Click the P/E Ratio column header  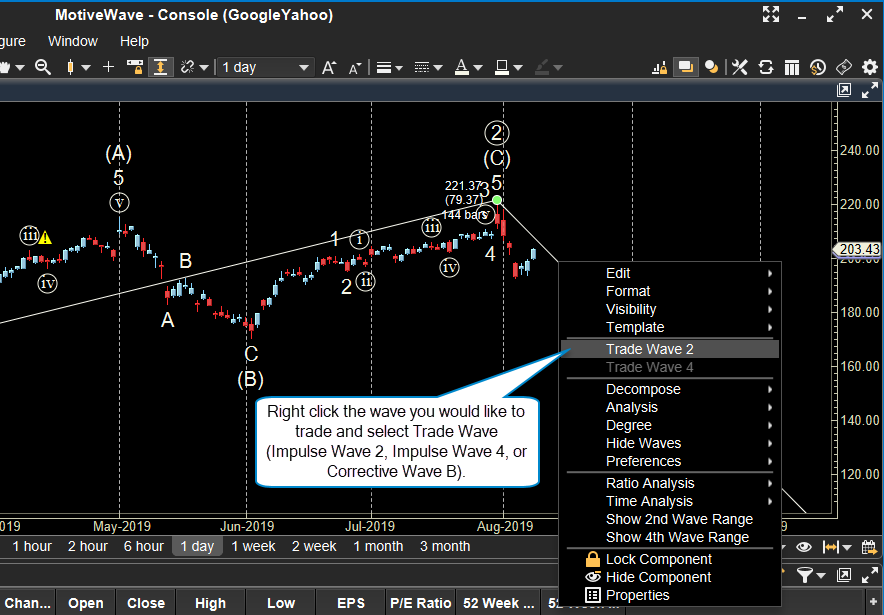coord(420,603)
